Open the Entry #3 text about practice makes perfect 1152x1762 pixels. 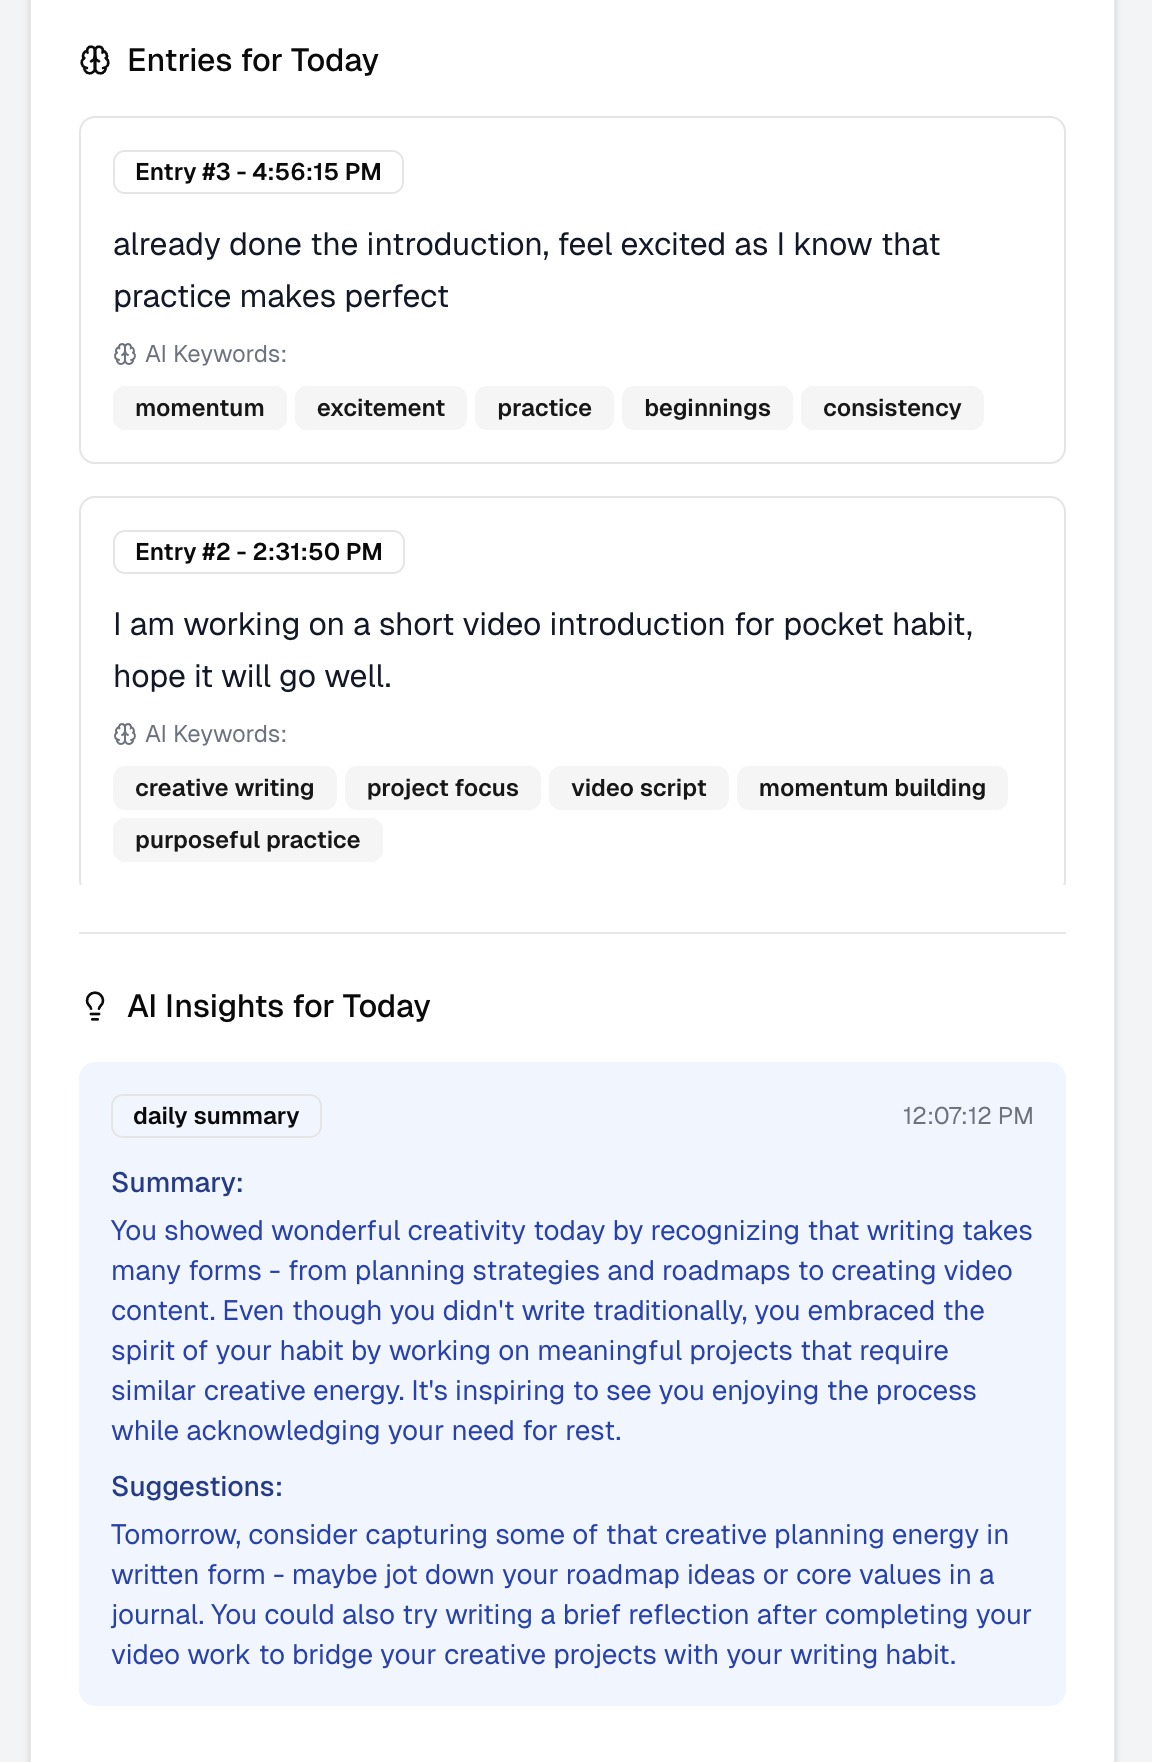click(x=526, y=270)
